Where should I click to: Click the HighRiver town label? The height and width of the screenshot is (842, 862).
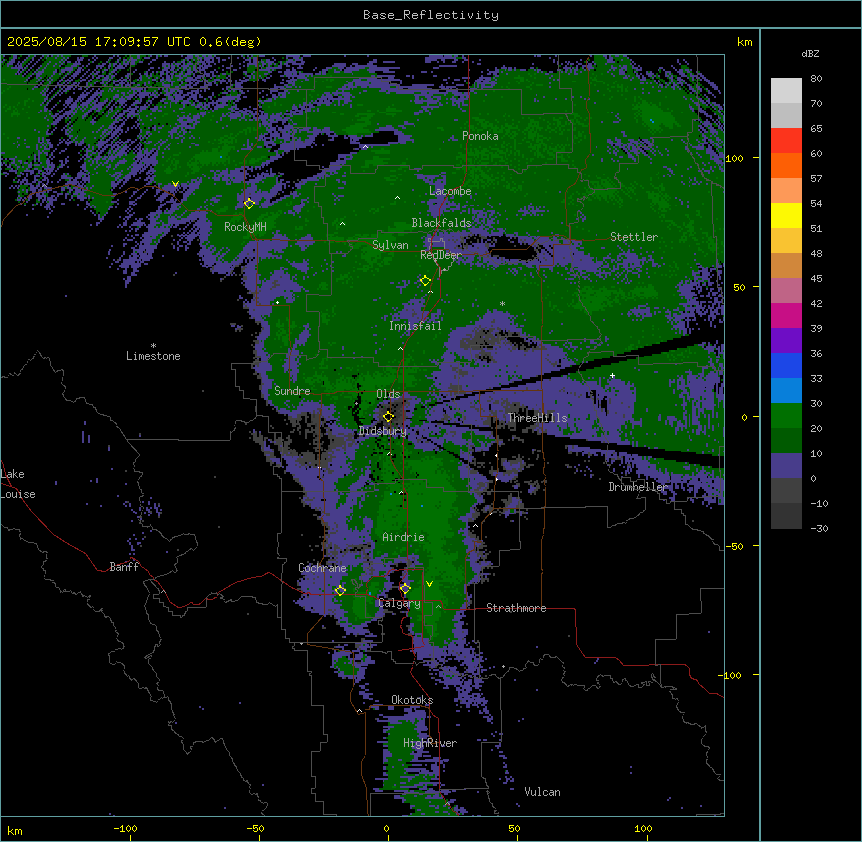tap(430, 743)
